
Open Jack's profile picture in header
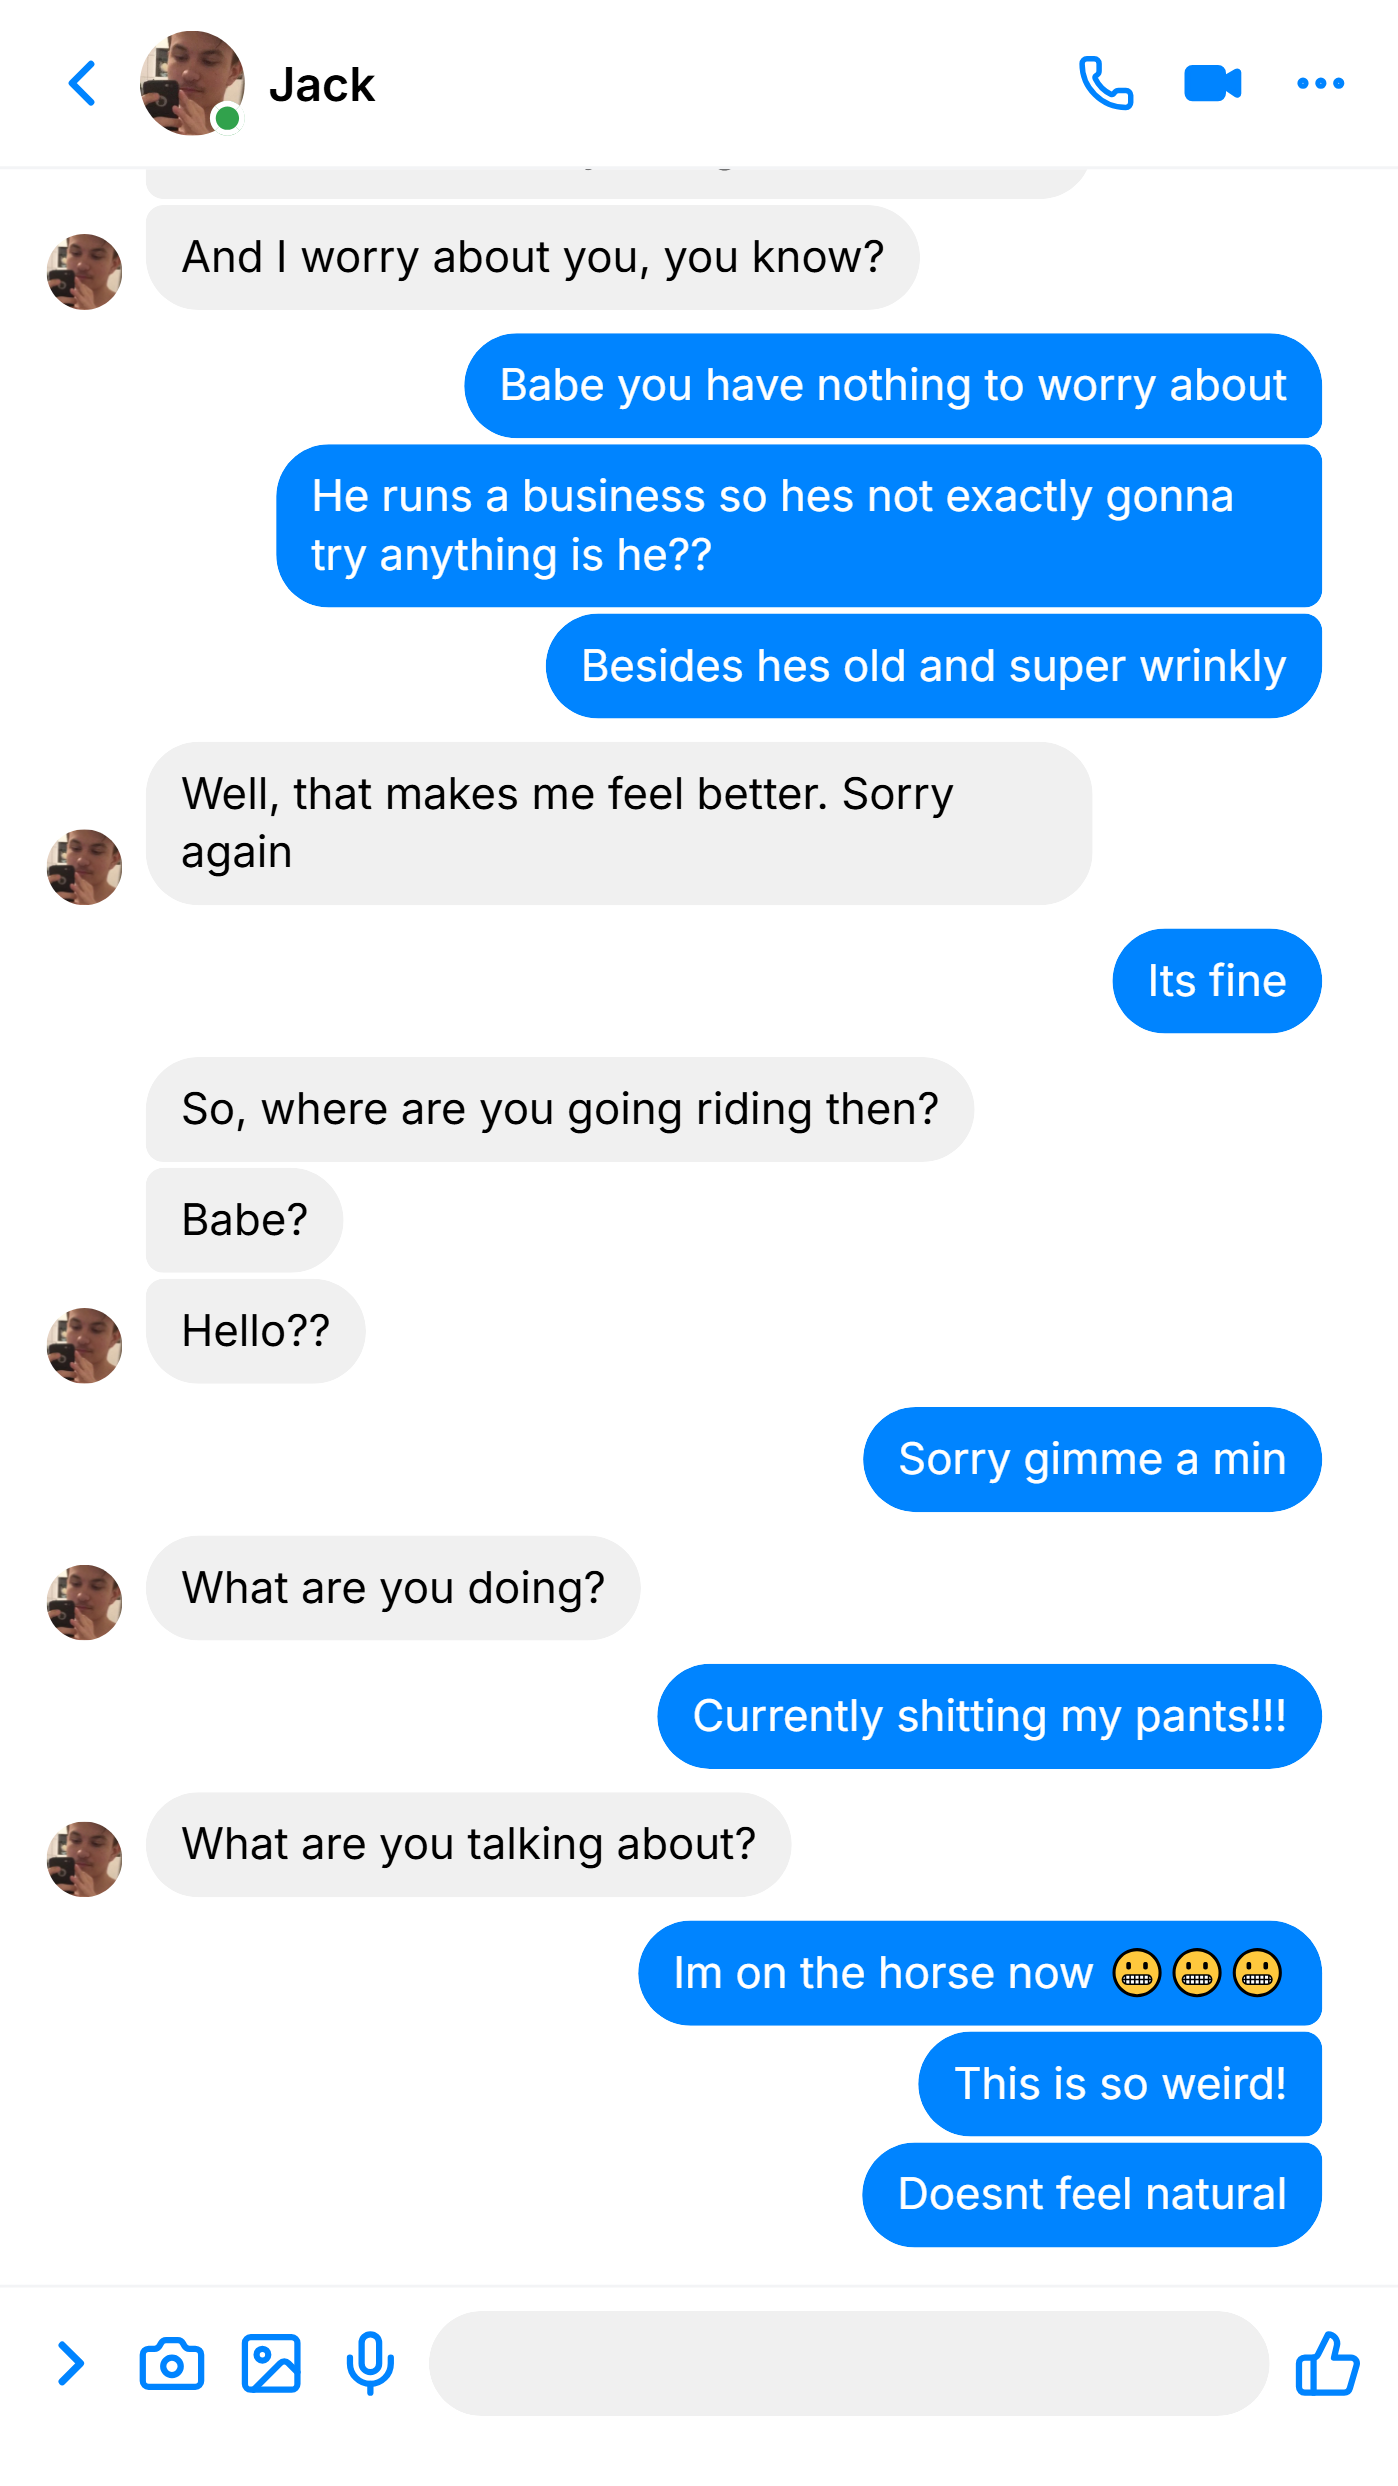(x=192, y=83)
